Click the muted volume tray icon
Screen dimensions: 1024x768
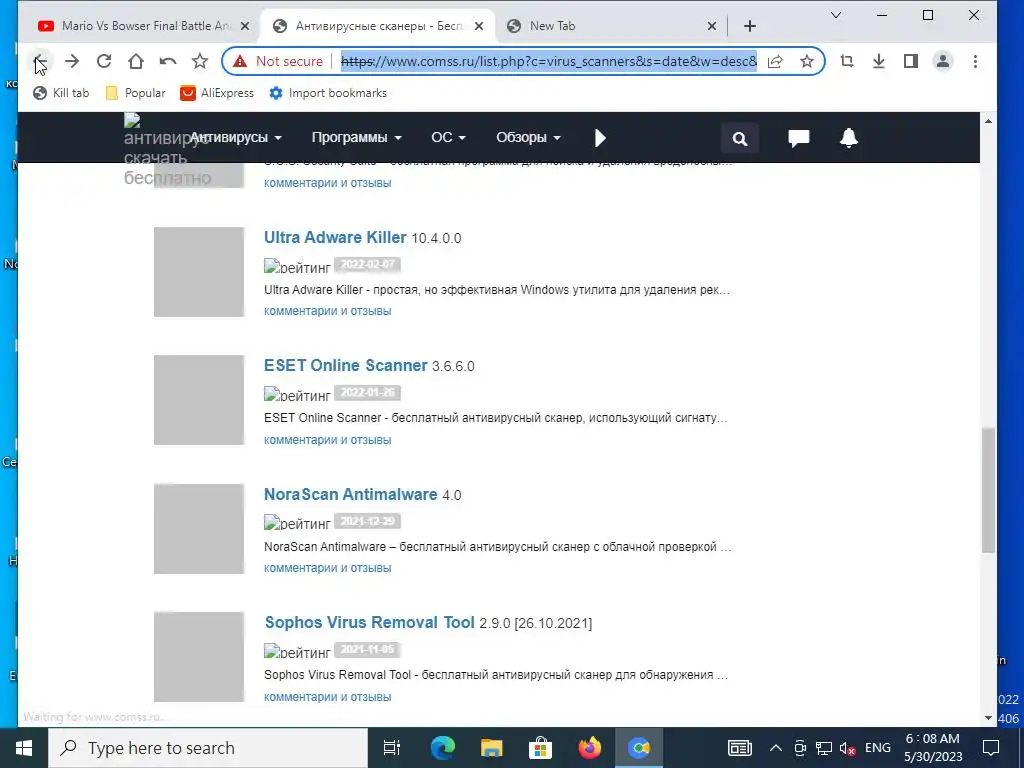[848, 748]
